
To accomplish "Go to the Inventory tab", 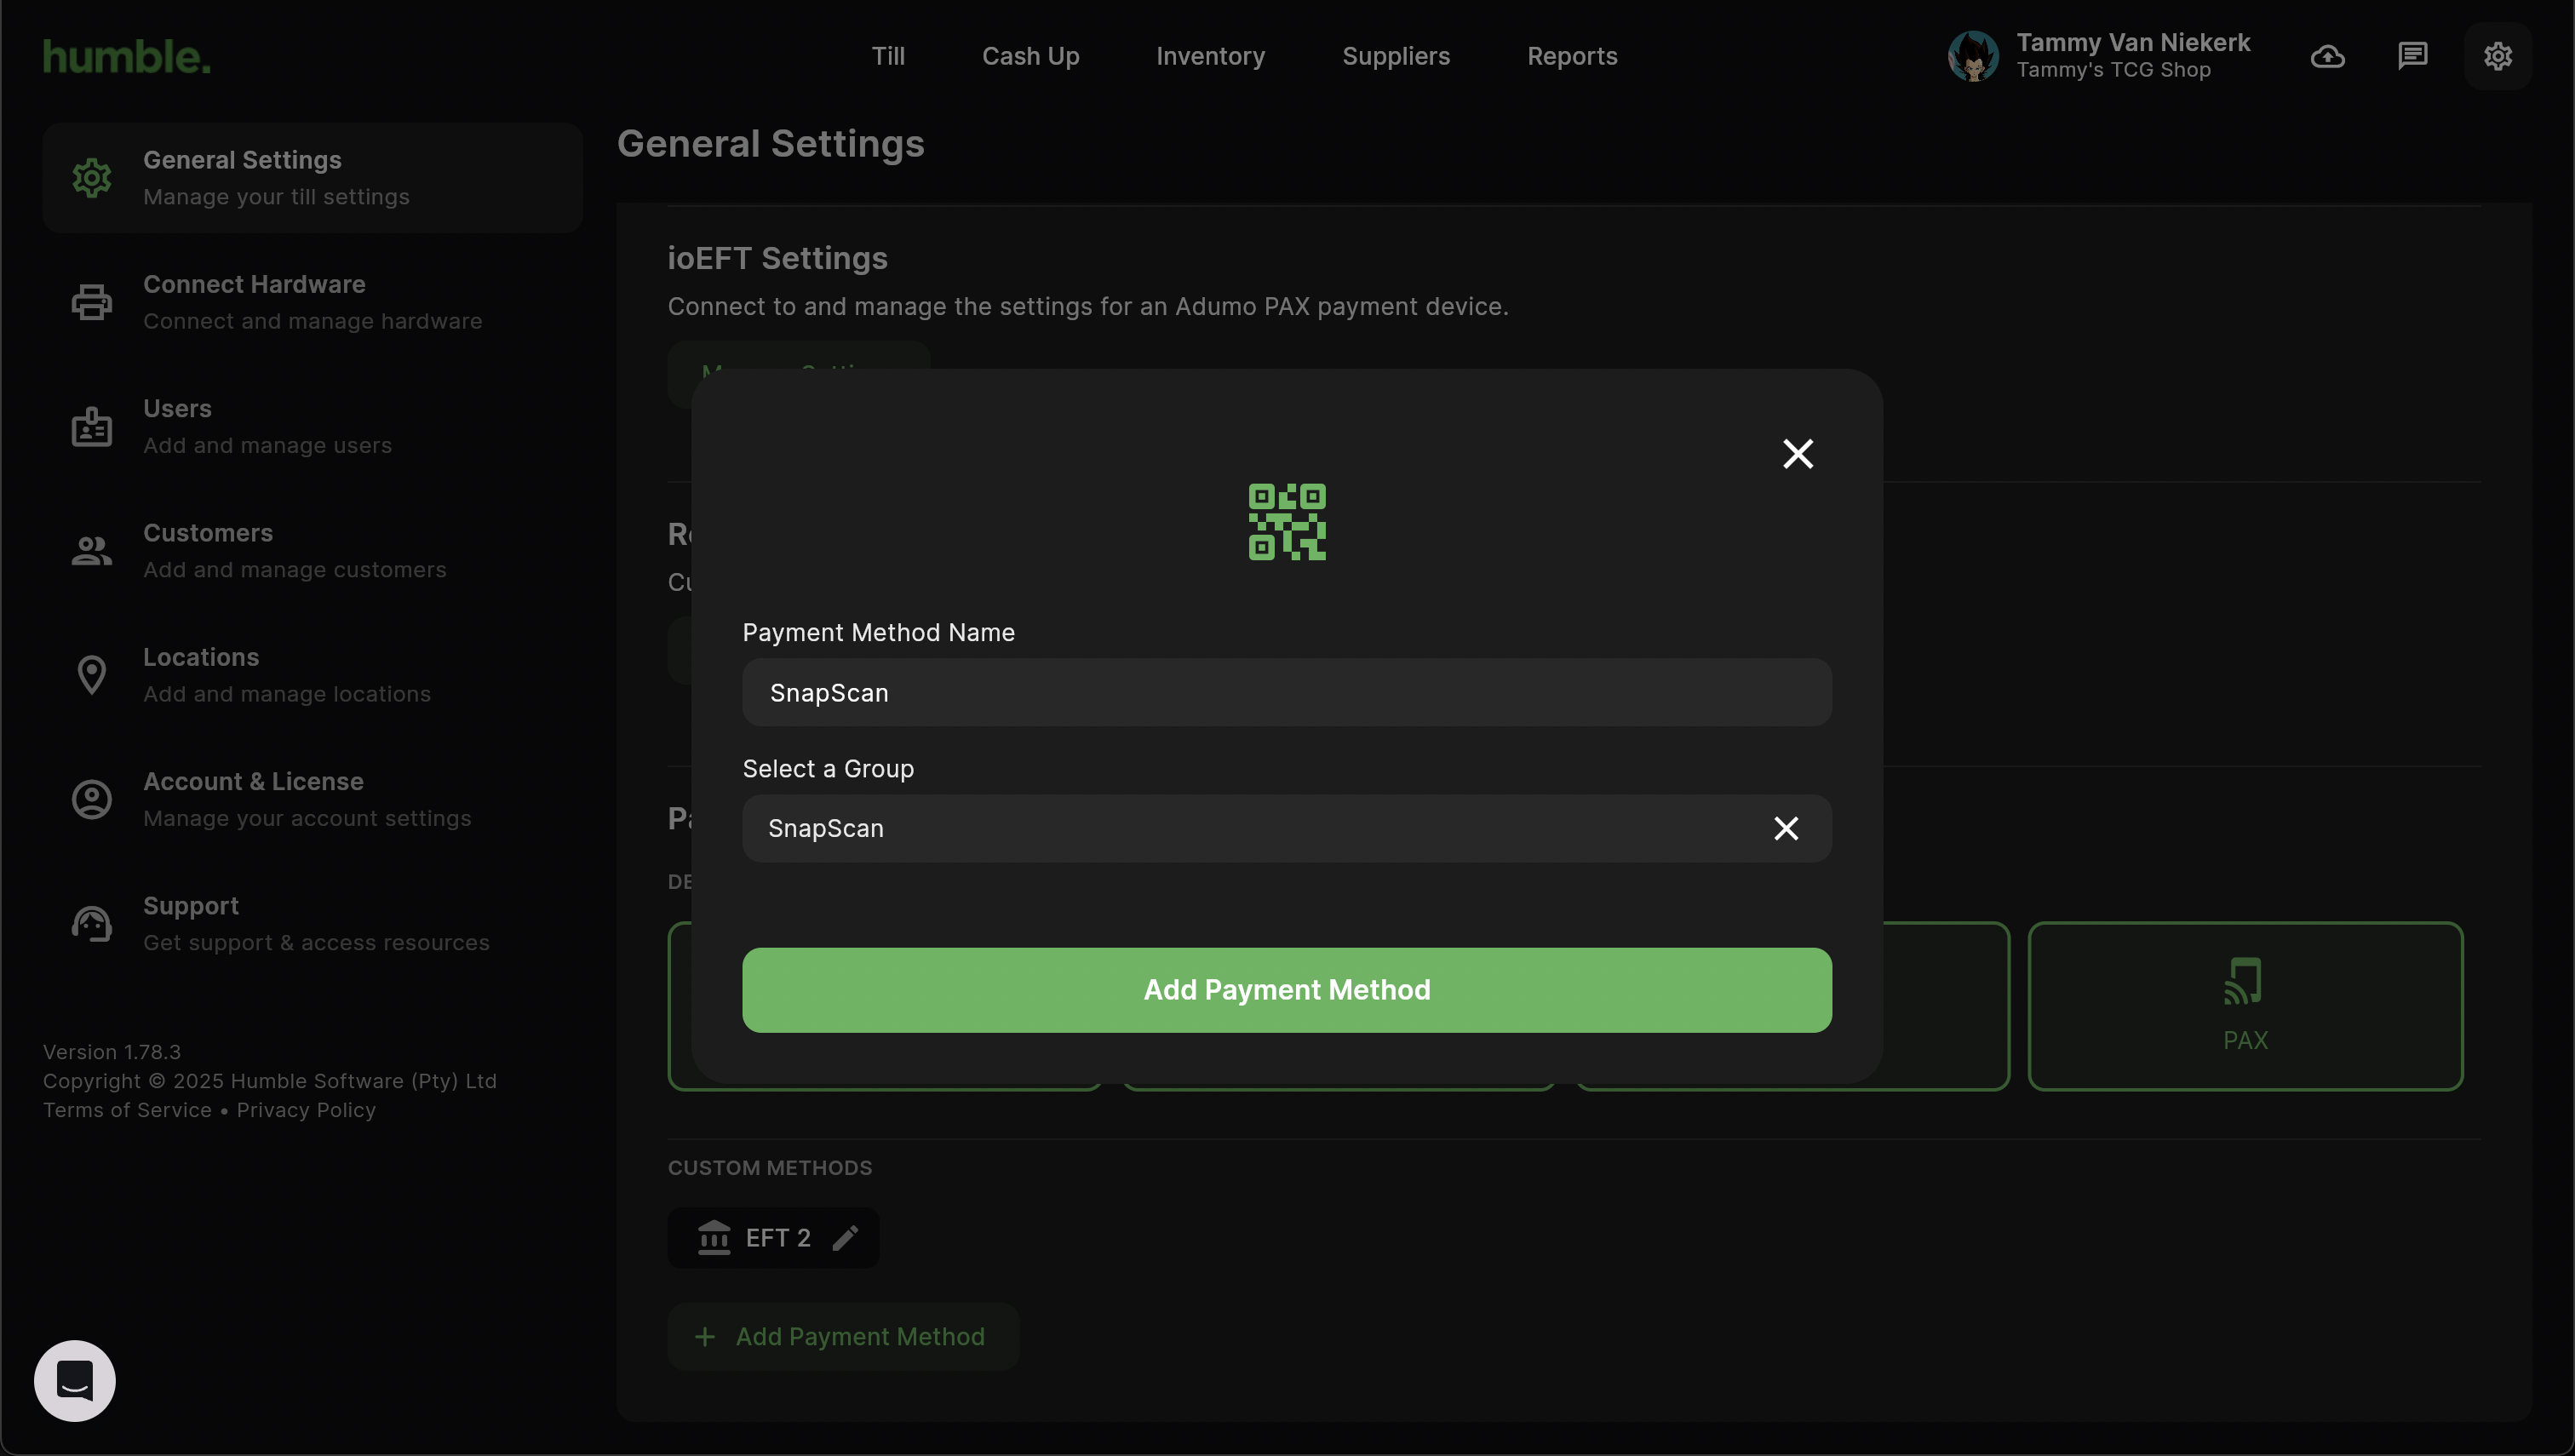I will [1210, 56].
